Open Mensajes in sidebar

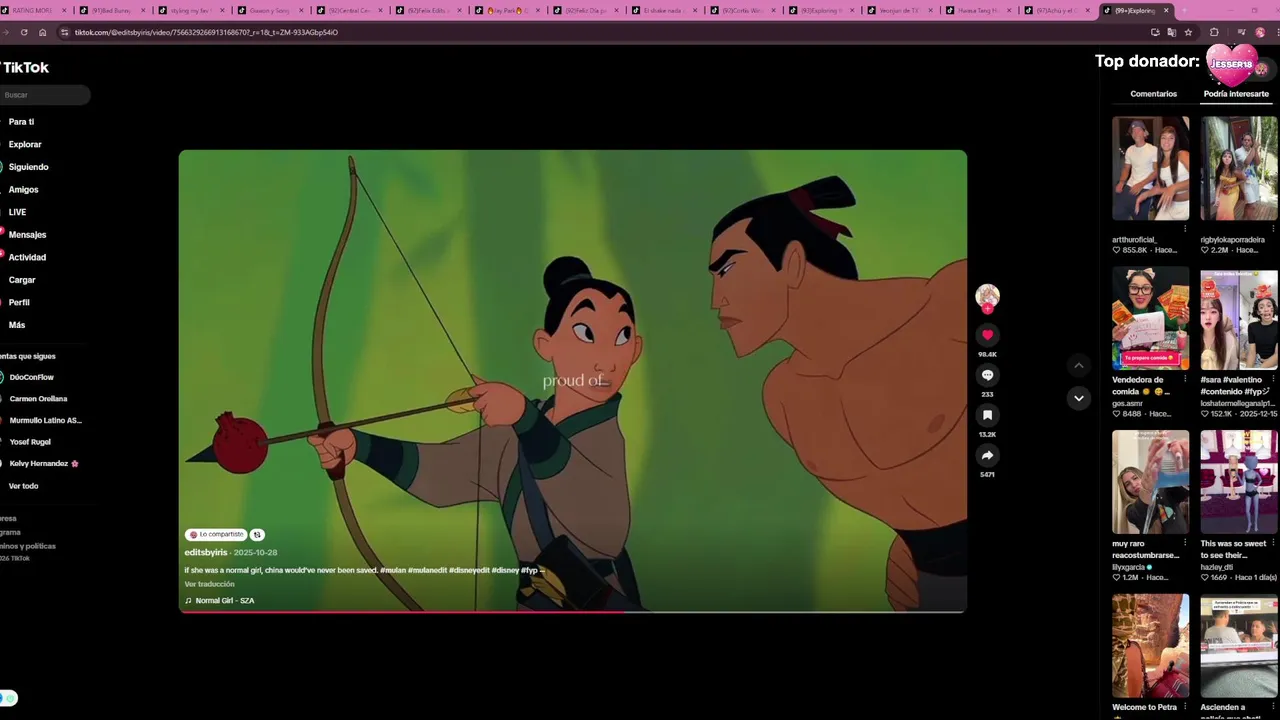coord(27,234)
